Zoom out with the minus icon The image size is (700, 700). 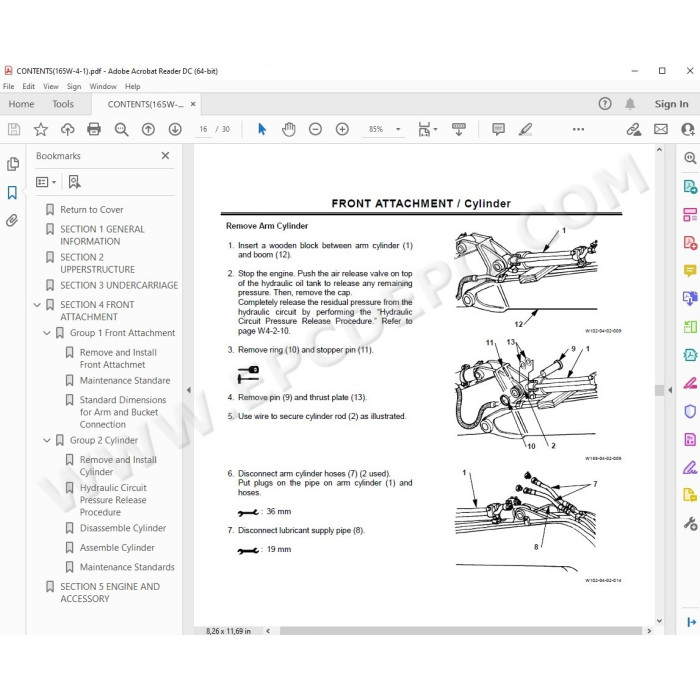(316, 129)
